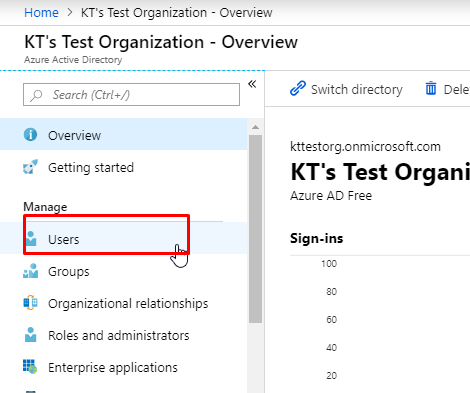Click the Switch directory link icon
This screenshot has width=470, height=393.
[298, 88]
